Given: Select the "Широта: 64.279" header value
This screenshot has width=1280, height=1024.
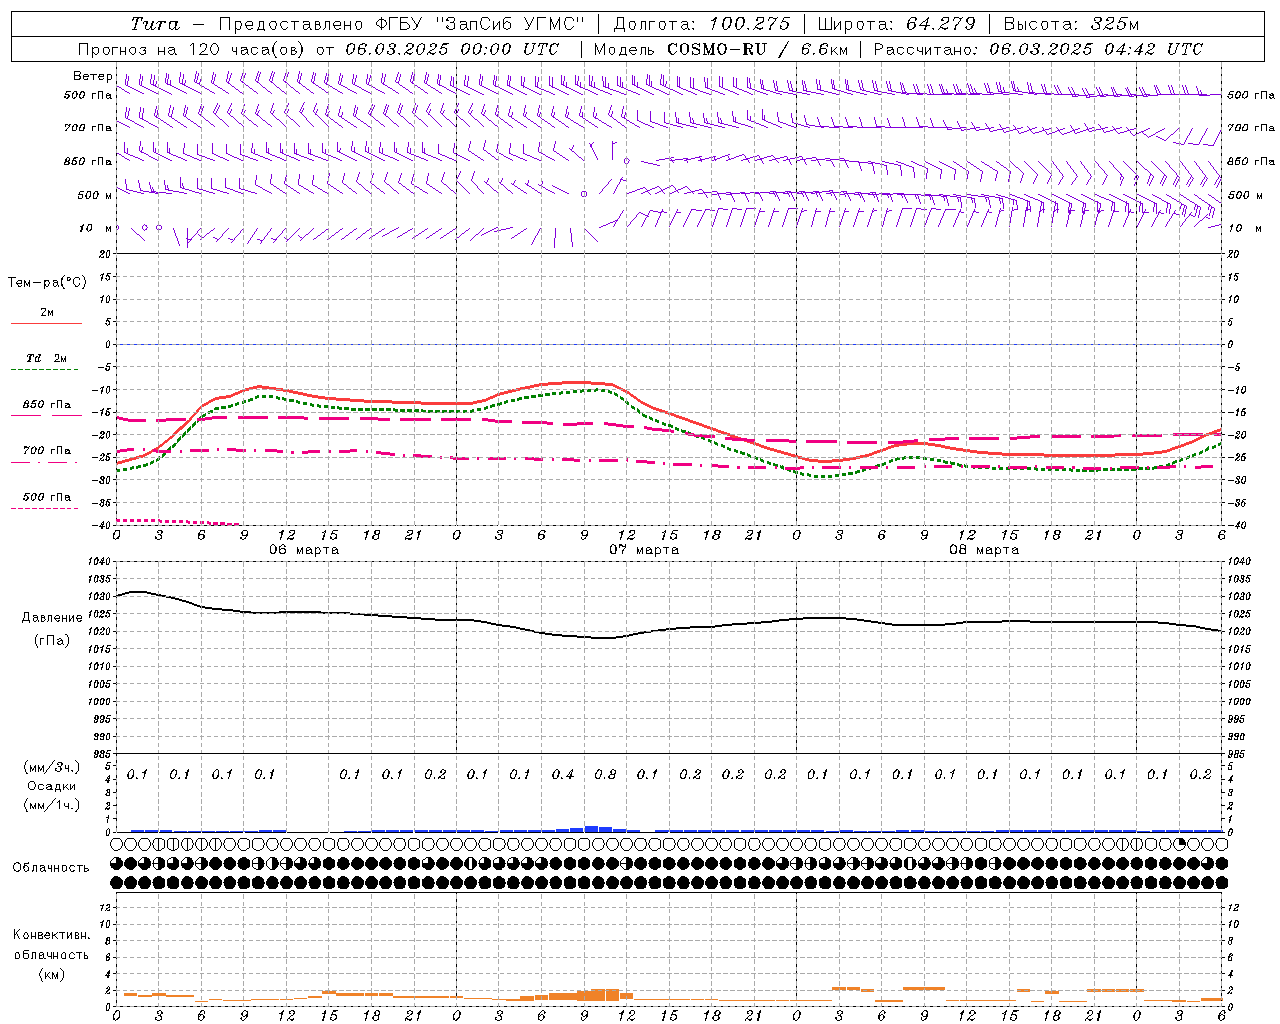Looking at the screenshot, I should pyautogui.click(x=896, y=24).
